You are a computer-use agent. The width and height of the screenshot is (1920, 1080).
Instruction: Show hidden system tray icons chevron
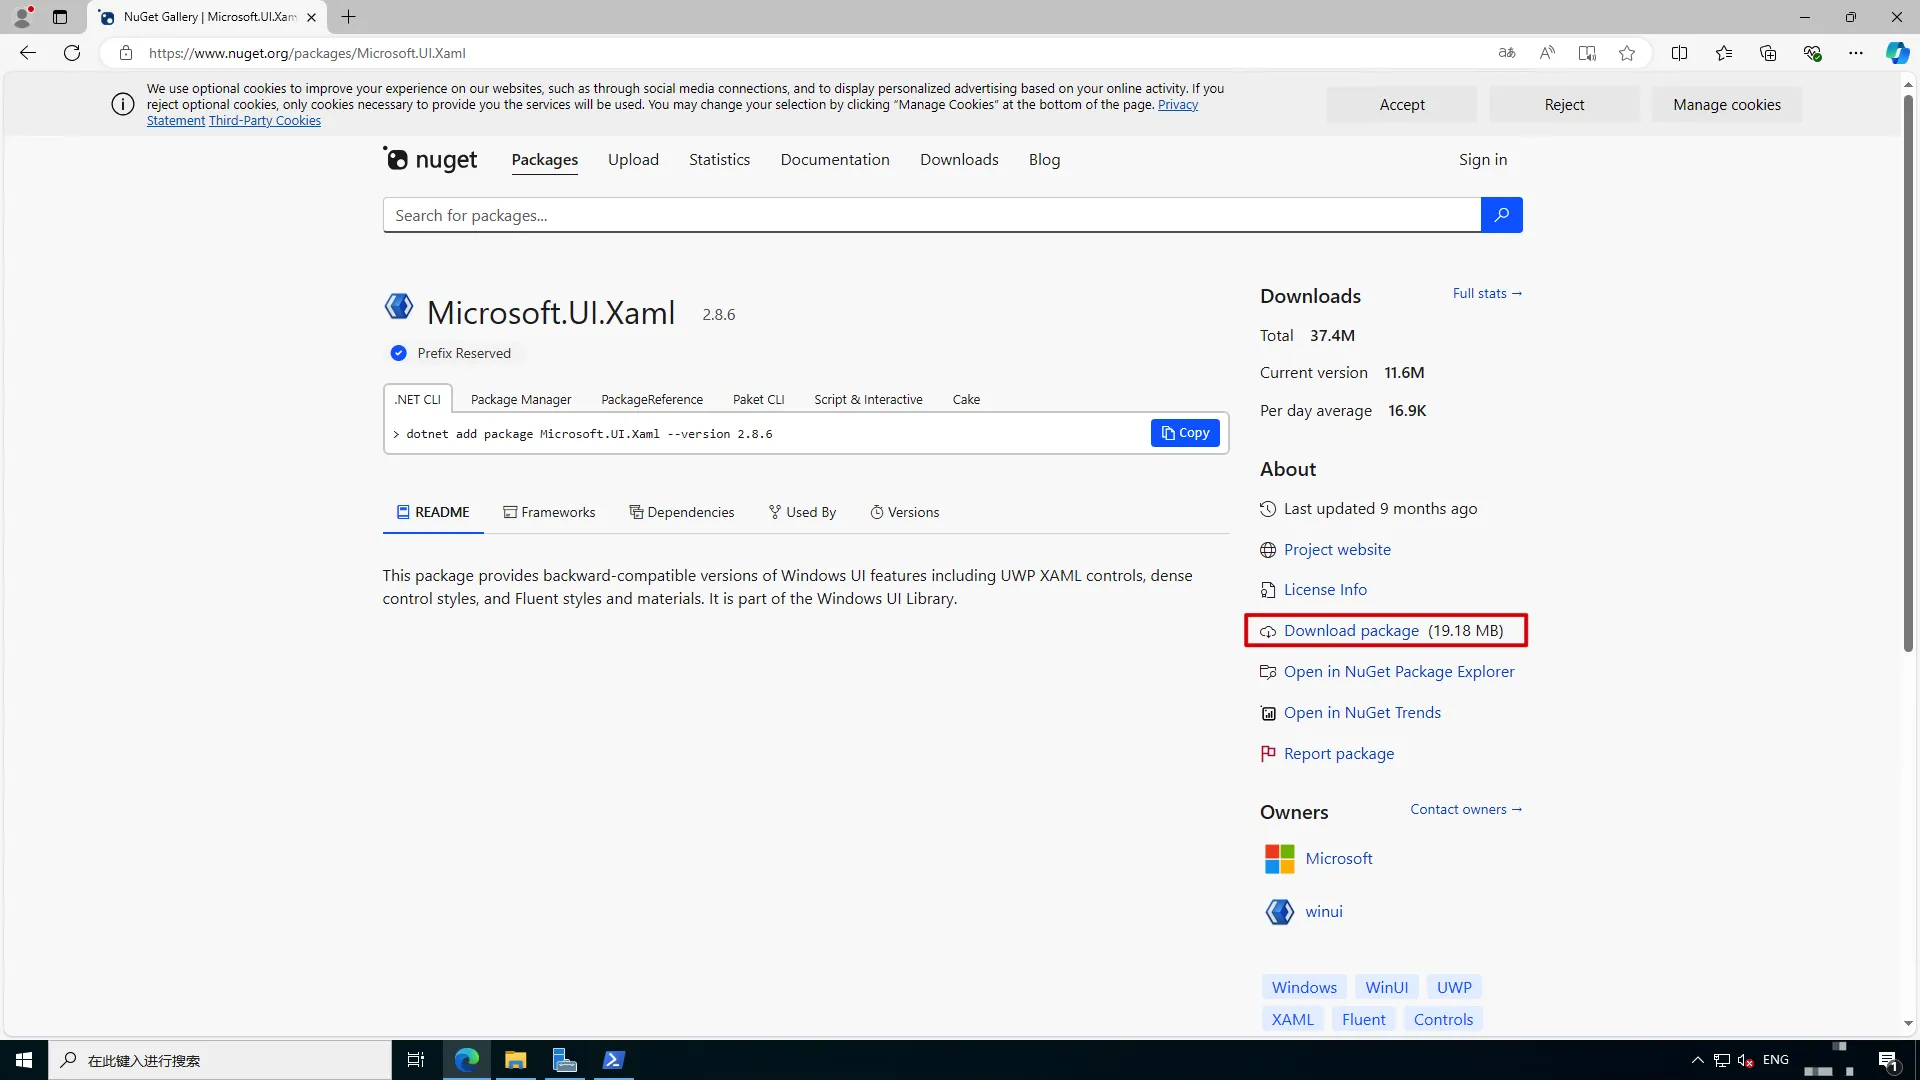pyautogui.click(x=1697, y=1060)
